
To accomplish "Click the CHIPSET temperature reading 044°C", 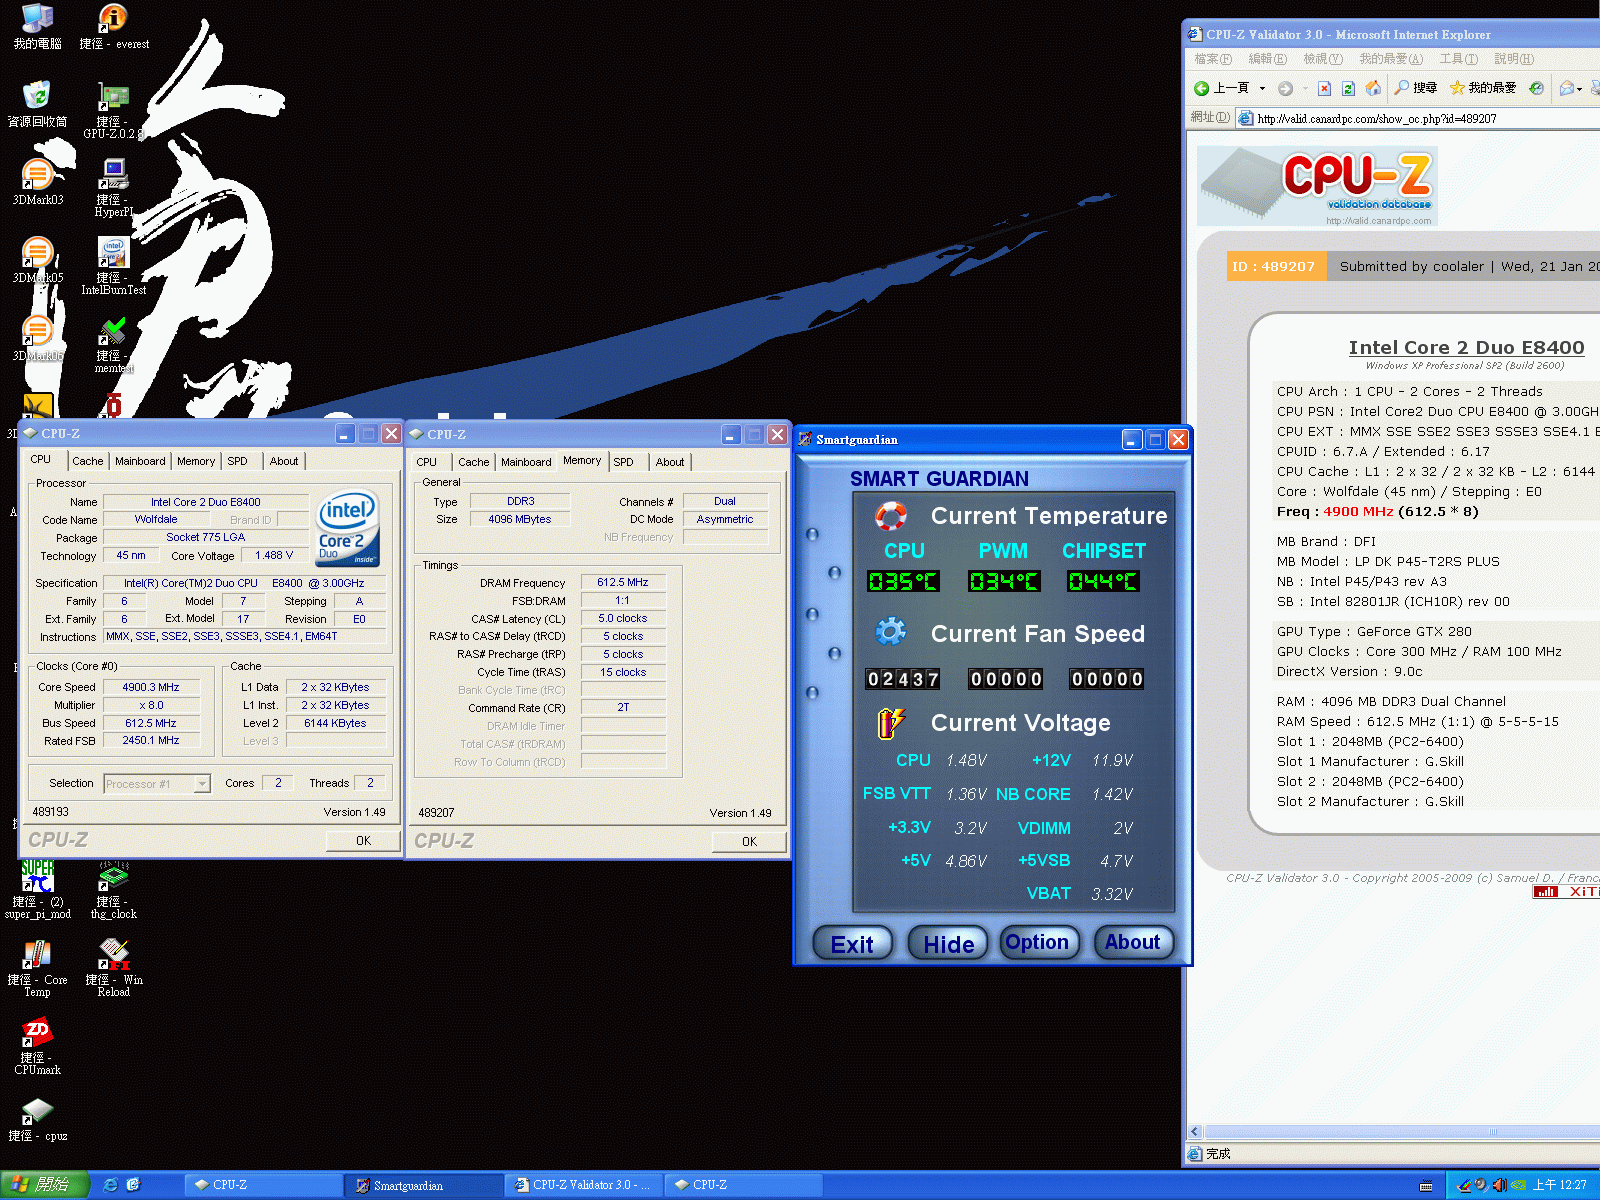I will [1103, 581].
